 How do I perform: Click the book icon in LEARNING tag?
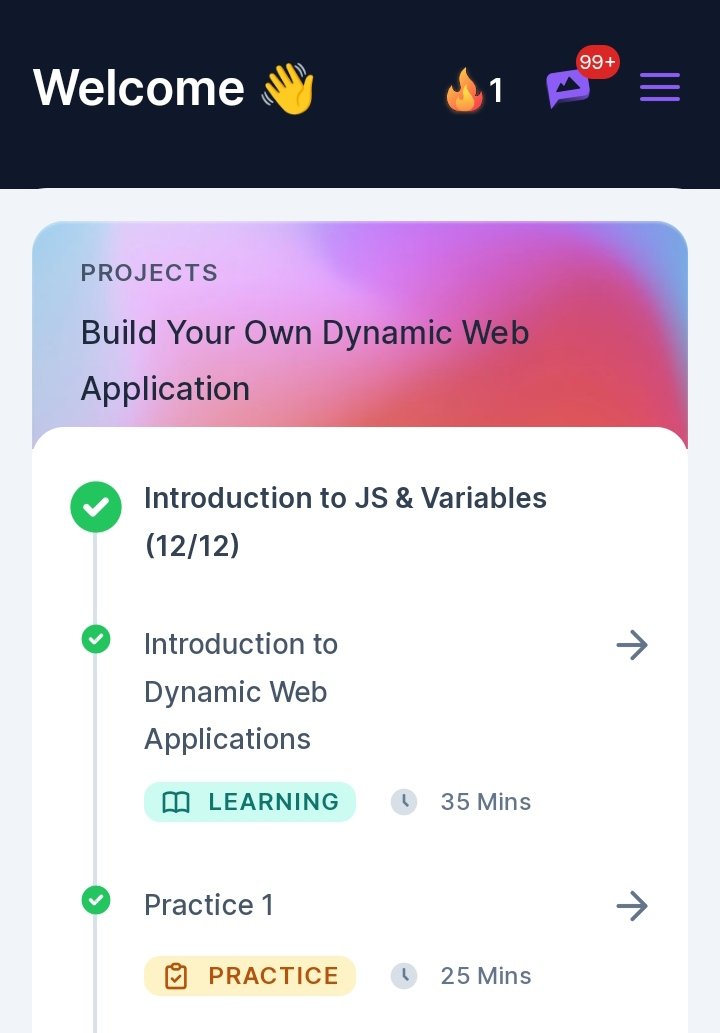click(176, 802)
